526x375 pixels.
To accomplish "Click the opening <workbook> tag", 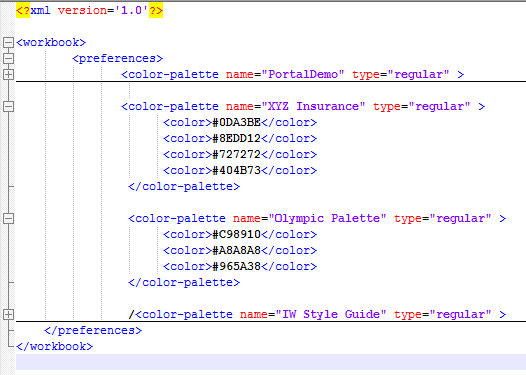I will [51, 43].
